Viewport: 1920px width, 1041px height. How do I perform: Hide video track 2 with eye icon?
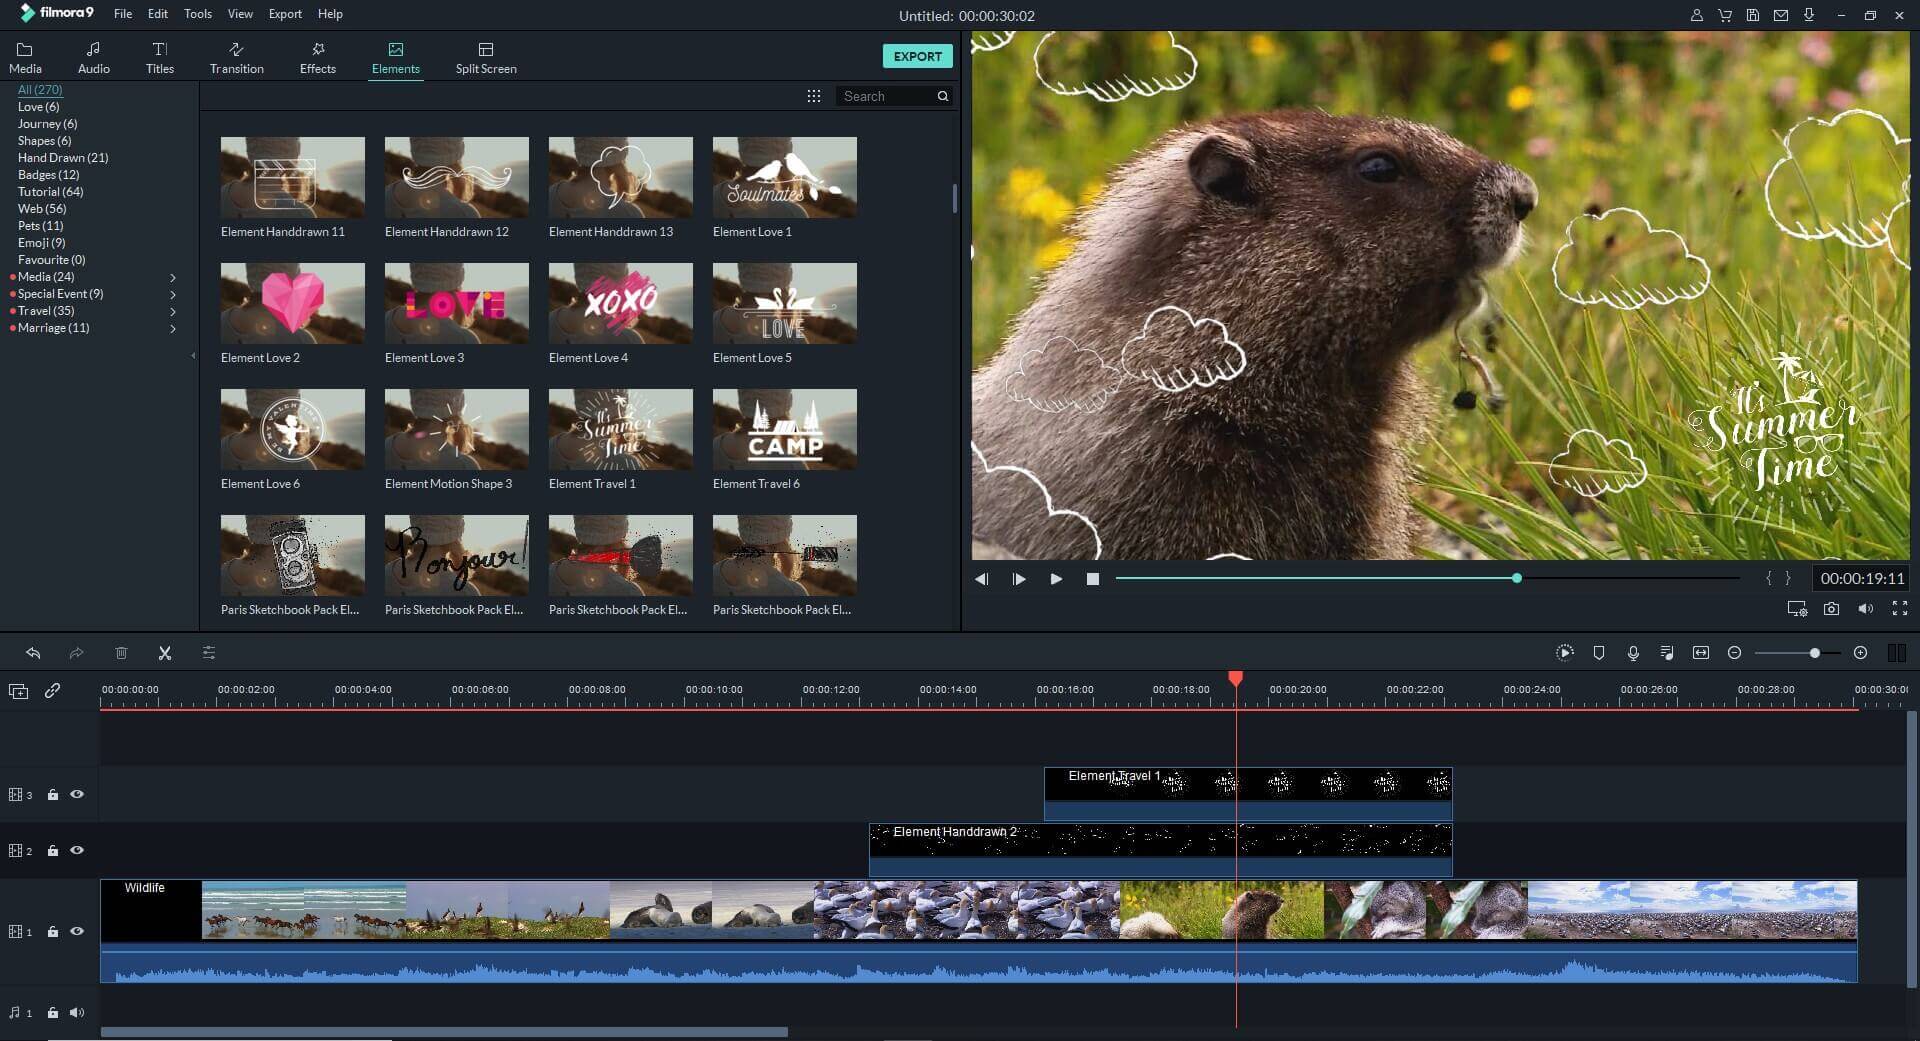pos(77,850)
